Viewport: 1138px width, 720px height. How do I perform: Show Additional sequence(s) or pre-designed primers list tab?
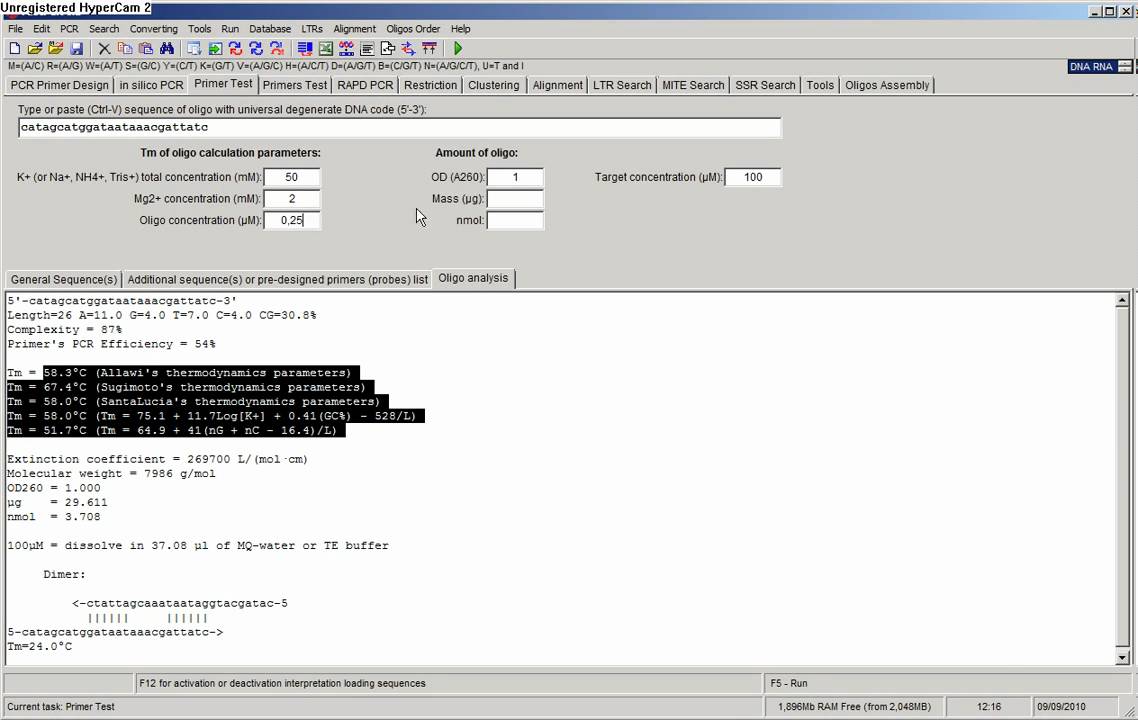[x=277, y=279]
